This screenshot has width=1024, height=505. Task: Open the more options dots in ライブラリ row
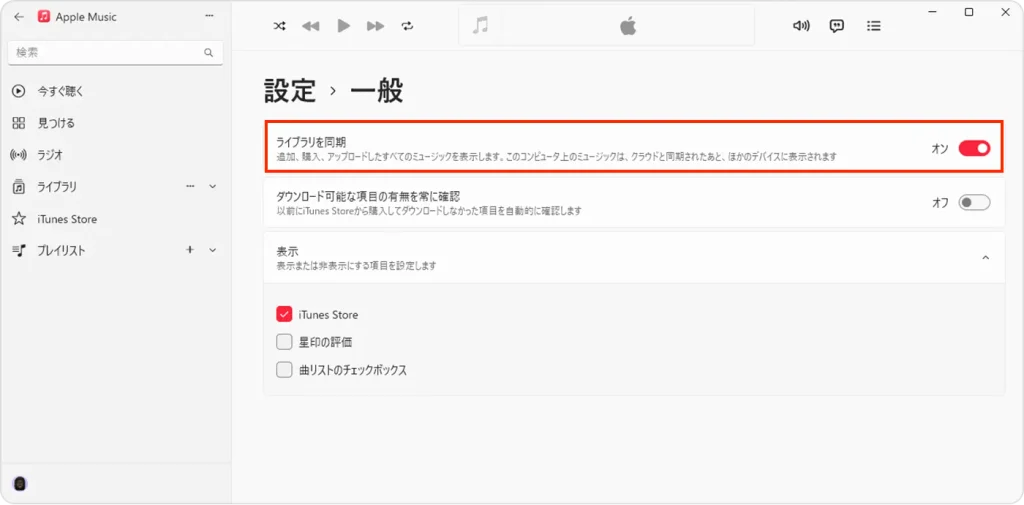pos(190,186)
